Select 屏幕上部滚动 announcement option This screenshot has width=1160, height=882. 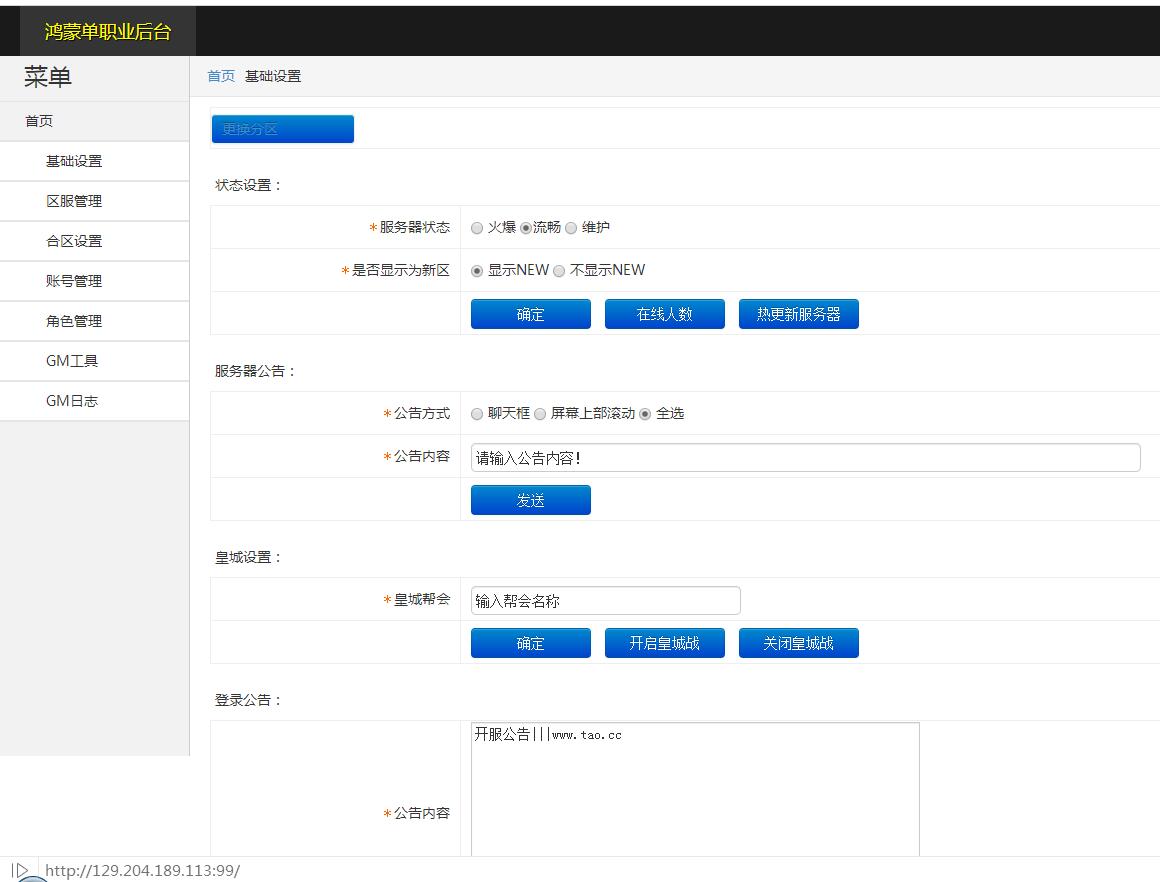point(540,414)
